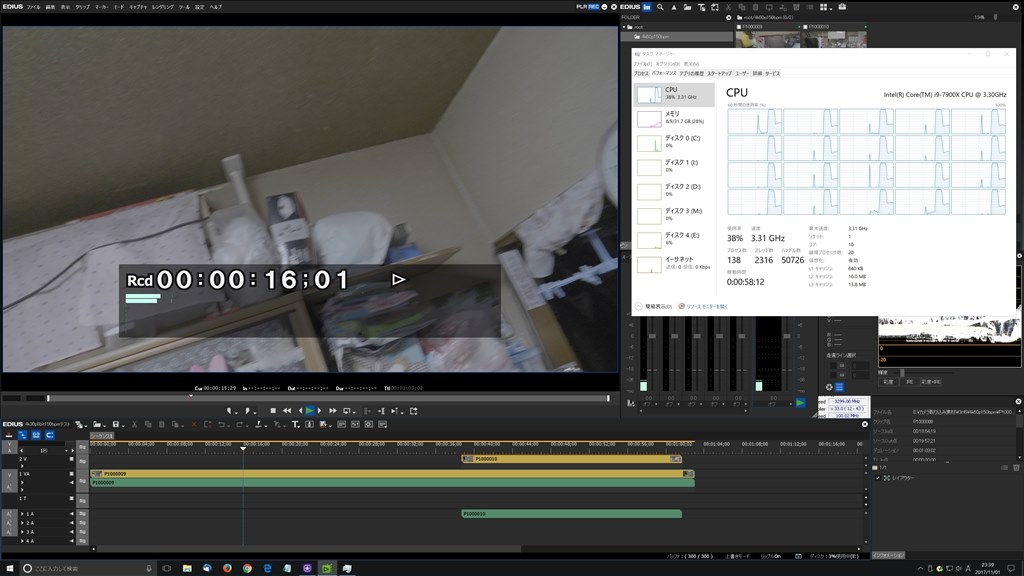This screenshot has height=576, width=1024.
Task: Toggle the ripple mode button on the timeline
Action: click(x=22, y=435)
